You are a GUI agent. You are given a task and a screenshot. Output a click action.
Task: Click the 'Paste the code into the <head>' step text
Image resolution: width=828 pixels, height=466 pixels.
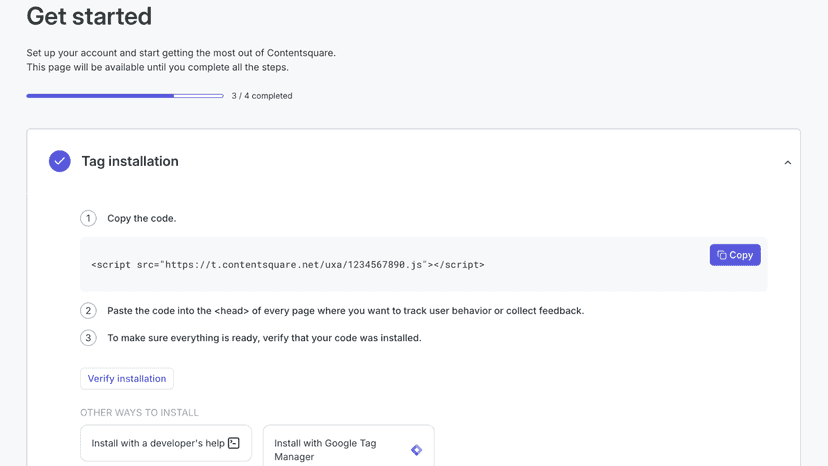click(345, 311)
